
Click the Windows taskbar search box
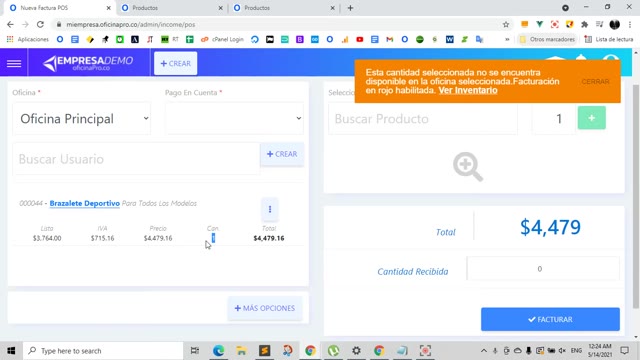(103, 351)
